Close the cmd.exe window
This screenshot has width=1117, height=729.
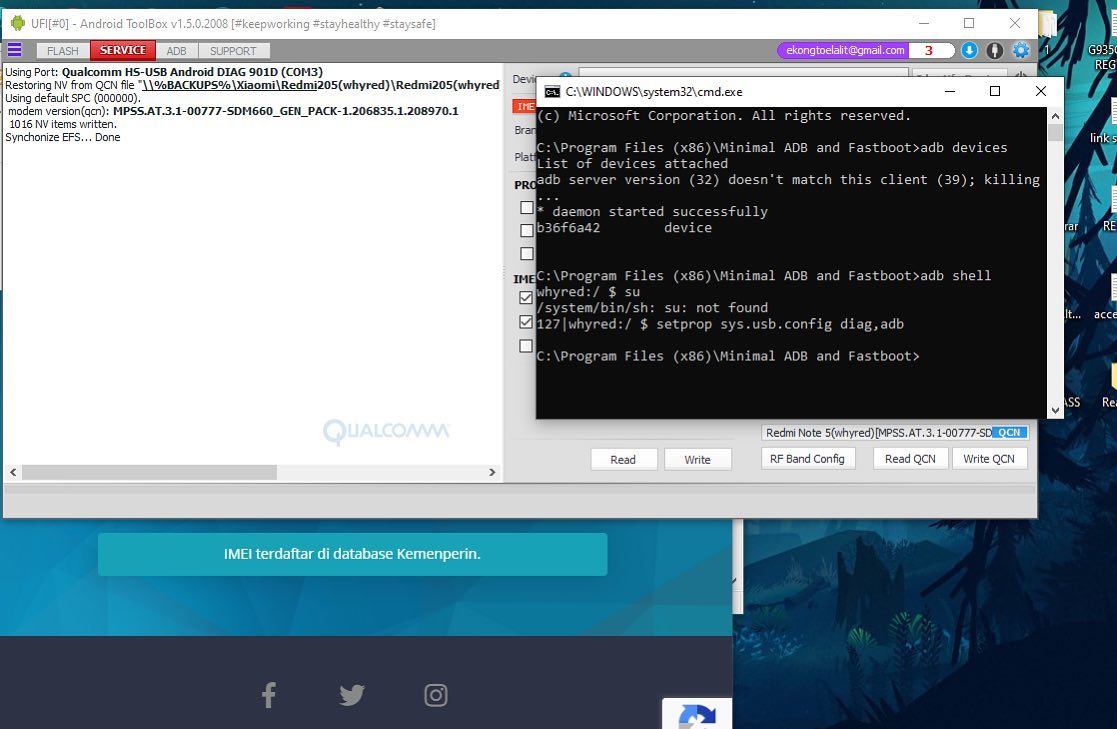(1041, 91)
